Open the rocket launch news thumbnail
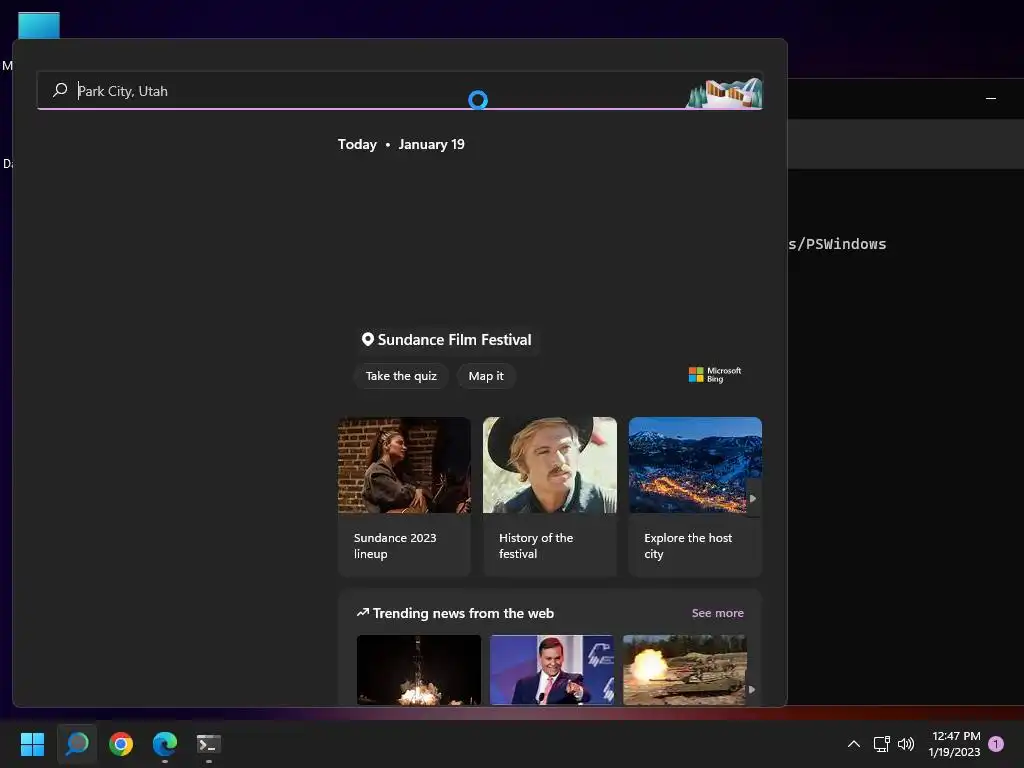Viewport: 1024px width, 768px height. click(419, 670)
